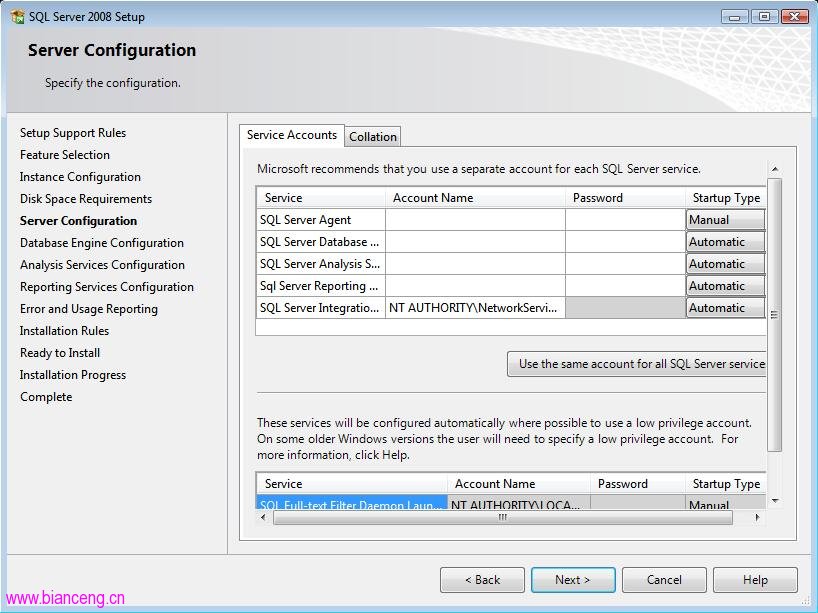818x613 pixels.
Task: Open Startup Type dropdown for SQL Server Analysis
Action: click(x=725, y=264)
